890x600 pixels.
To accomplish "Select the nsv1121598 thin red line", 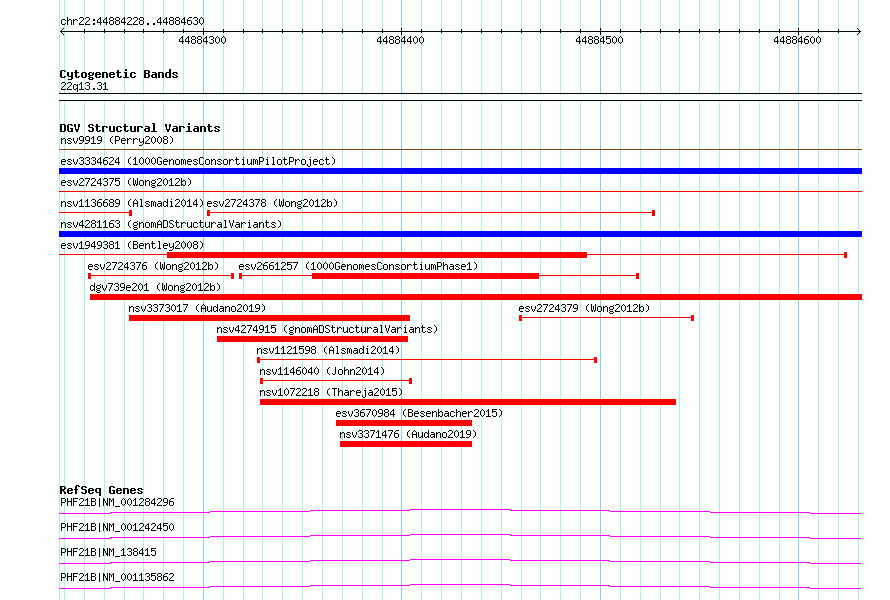I will [427, 360].
